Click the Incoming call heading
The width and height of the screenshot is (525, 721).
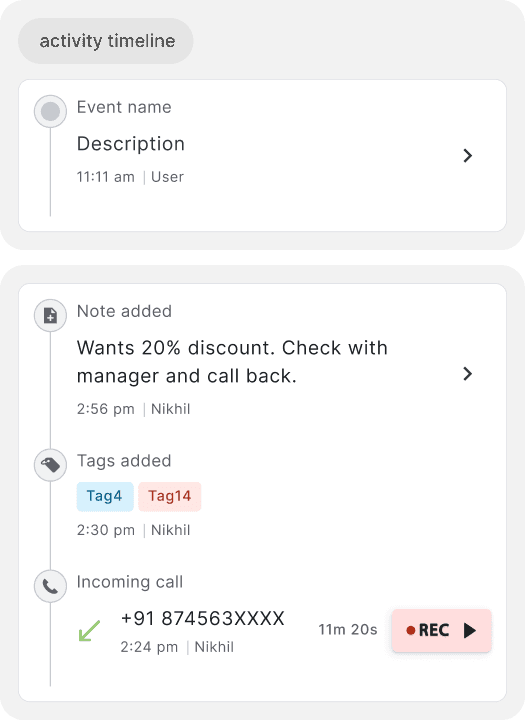(130, 582)
